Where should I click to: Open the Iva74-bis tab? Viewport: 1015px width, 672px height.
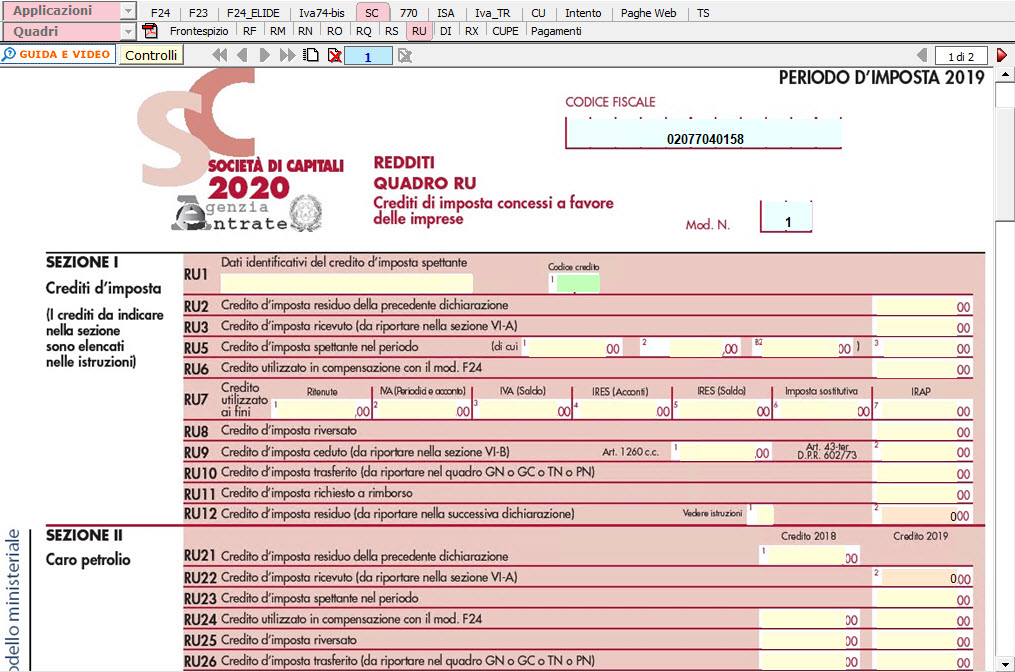point(322,13)
